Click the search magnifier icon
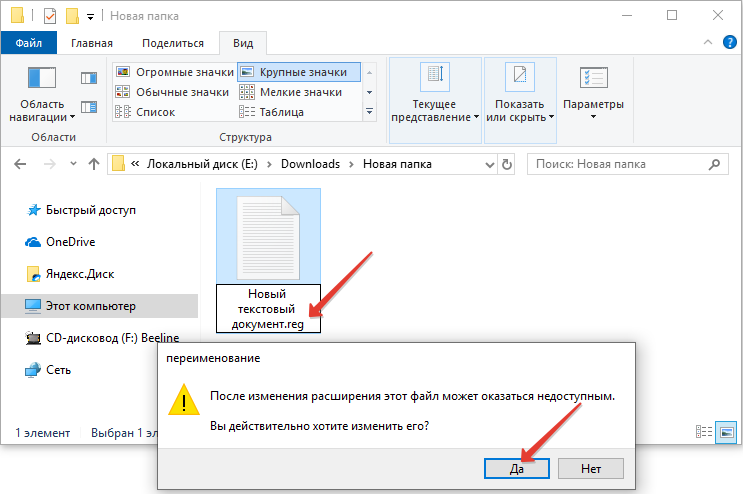Screen dimensions: 743x494 715,164
